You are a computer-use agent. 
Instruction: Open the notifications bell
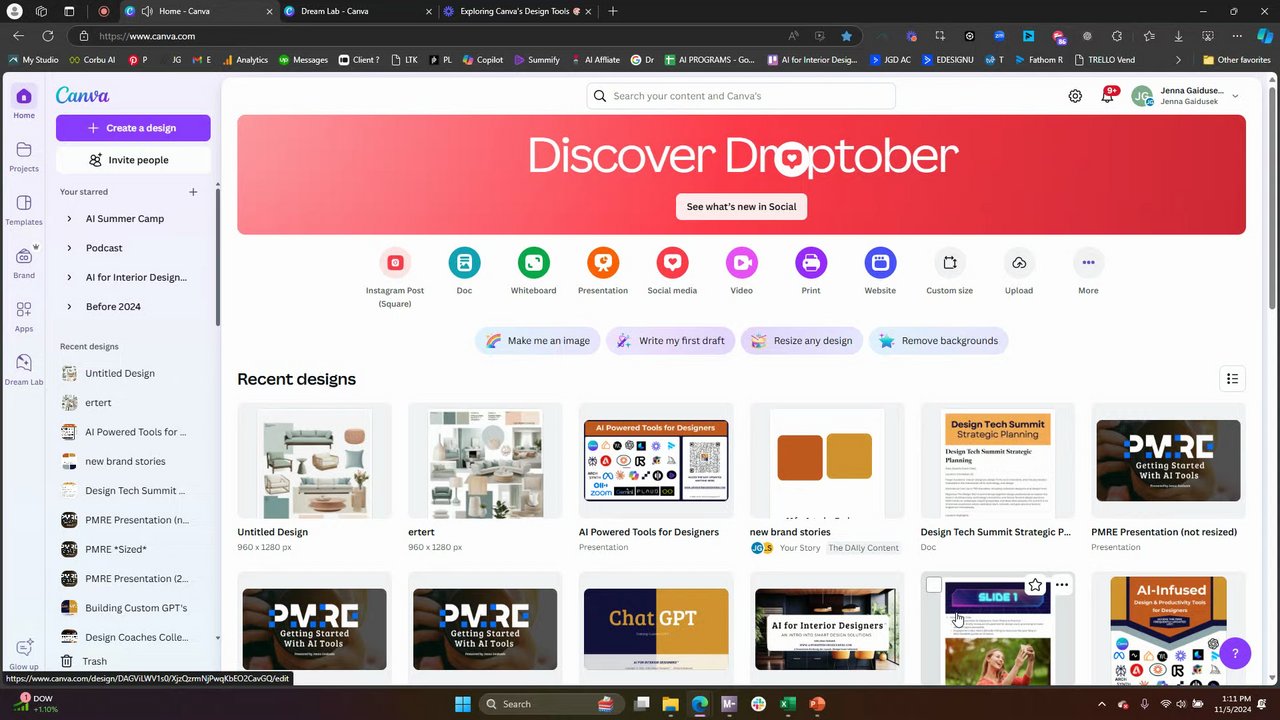coord(1108,96)
